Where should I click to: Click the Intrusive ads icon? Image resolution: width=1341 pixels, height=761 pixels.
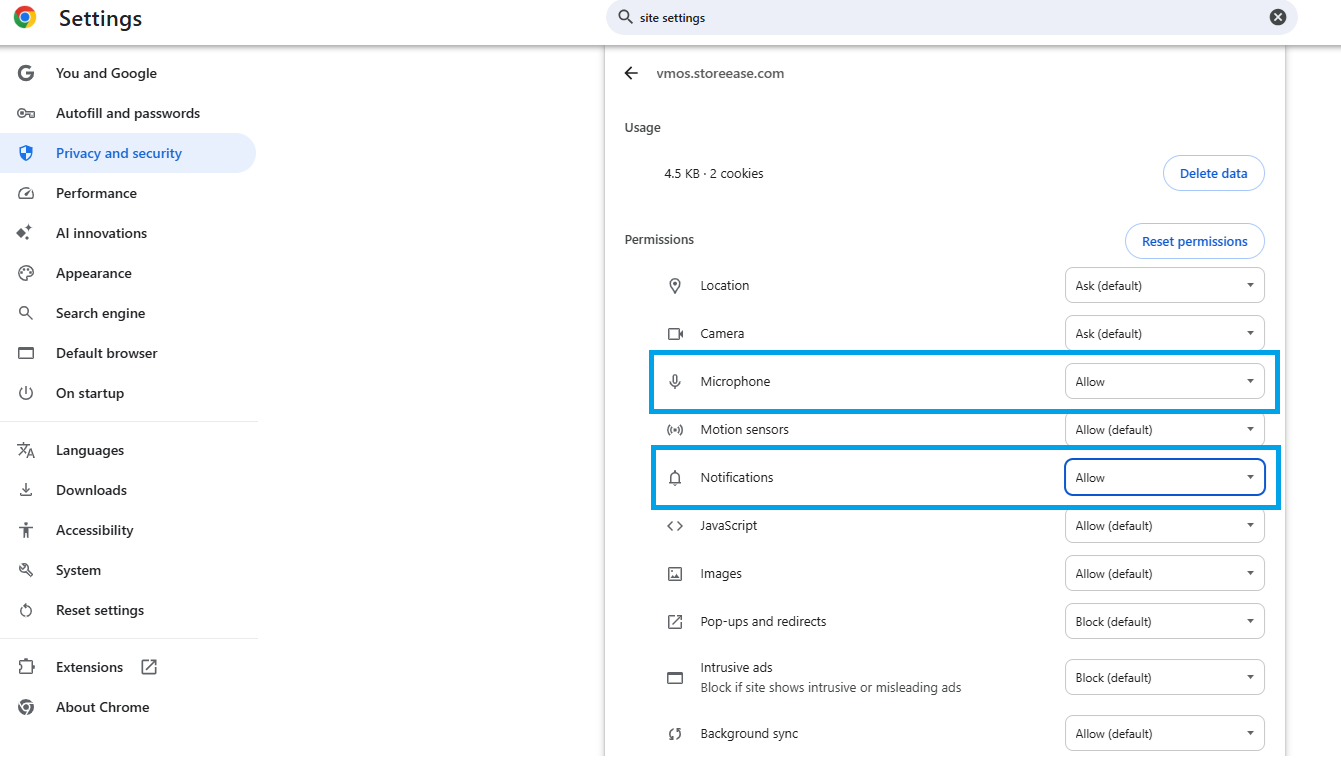[x=675, y=677]
